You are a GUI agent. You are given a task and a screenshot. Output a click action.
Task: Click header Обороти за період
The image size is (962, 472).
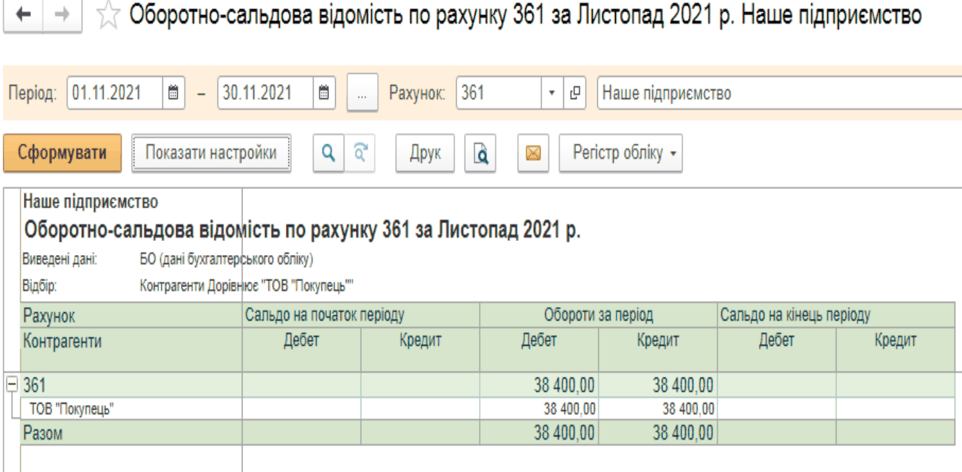[598, 315]
